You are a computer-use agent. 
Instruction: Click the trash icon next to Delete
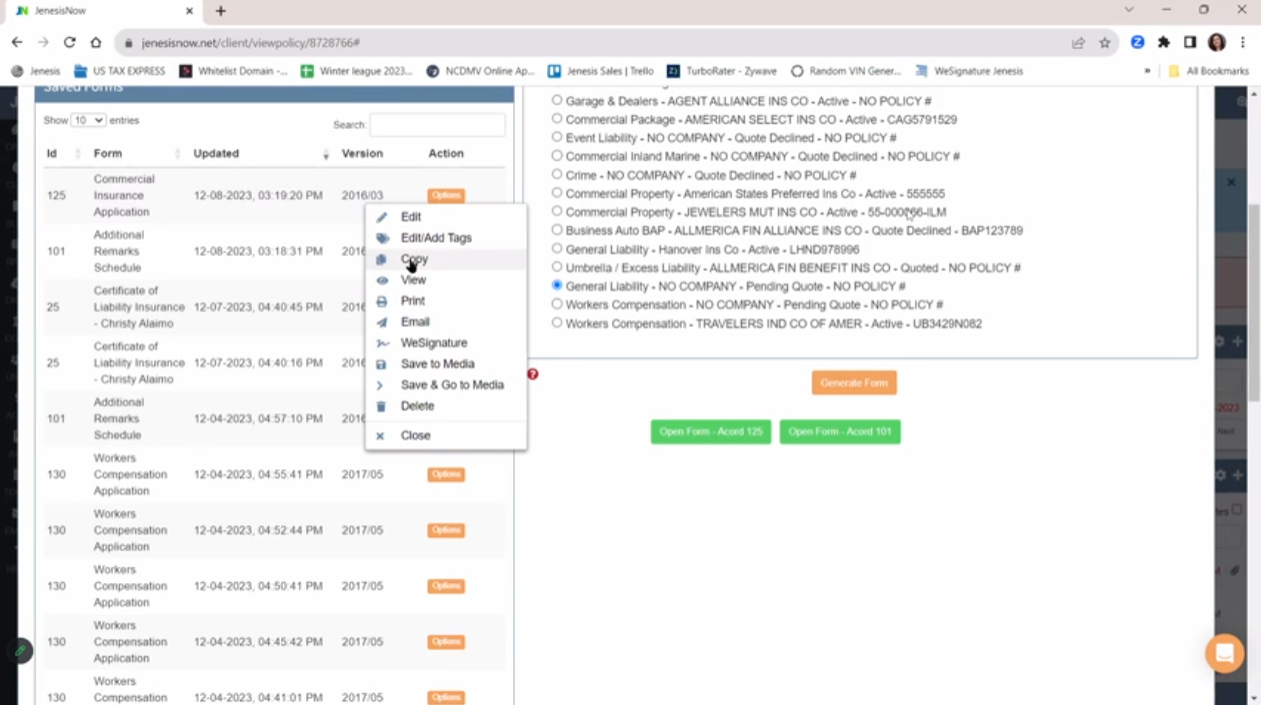(x=381, y=406)
